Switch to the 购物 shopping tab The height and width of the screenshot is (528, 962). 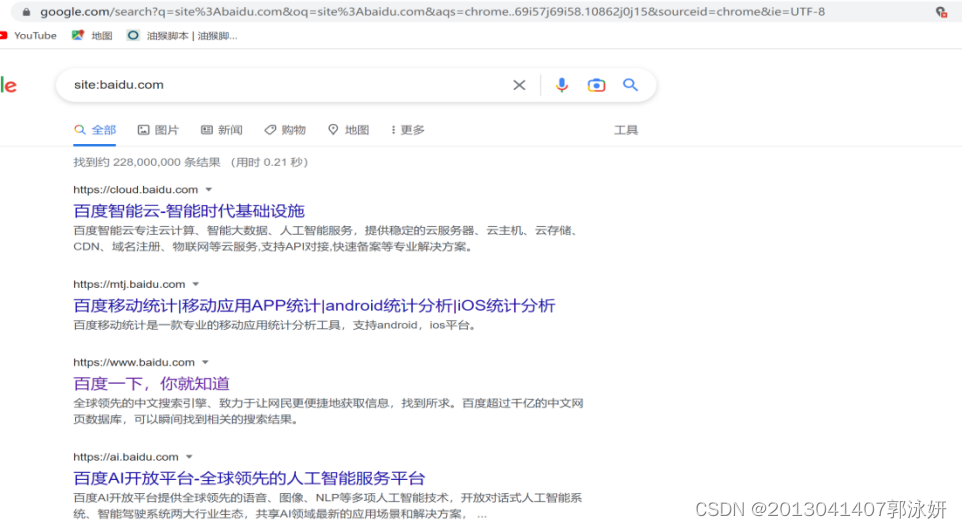click(285, 130)
